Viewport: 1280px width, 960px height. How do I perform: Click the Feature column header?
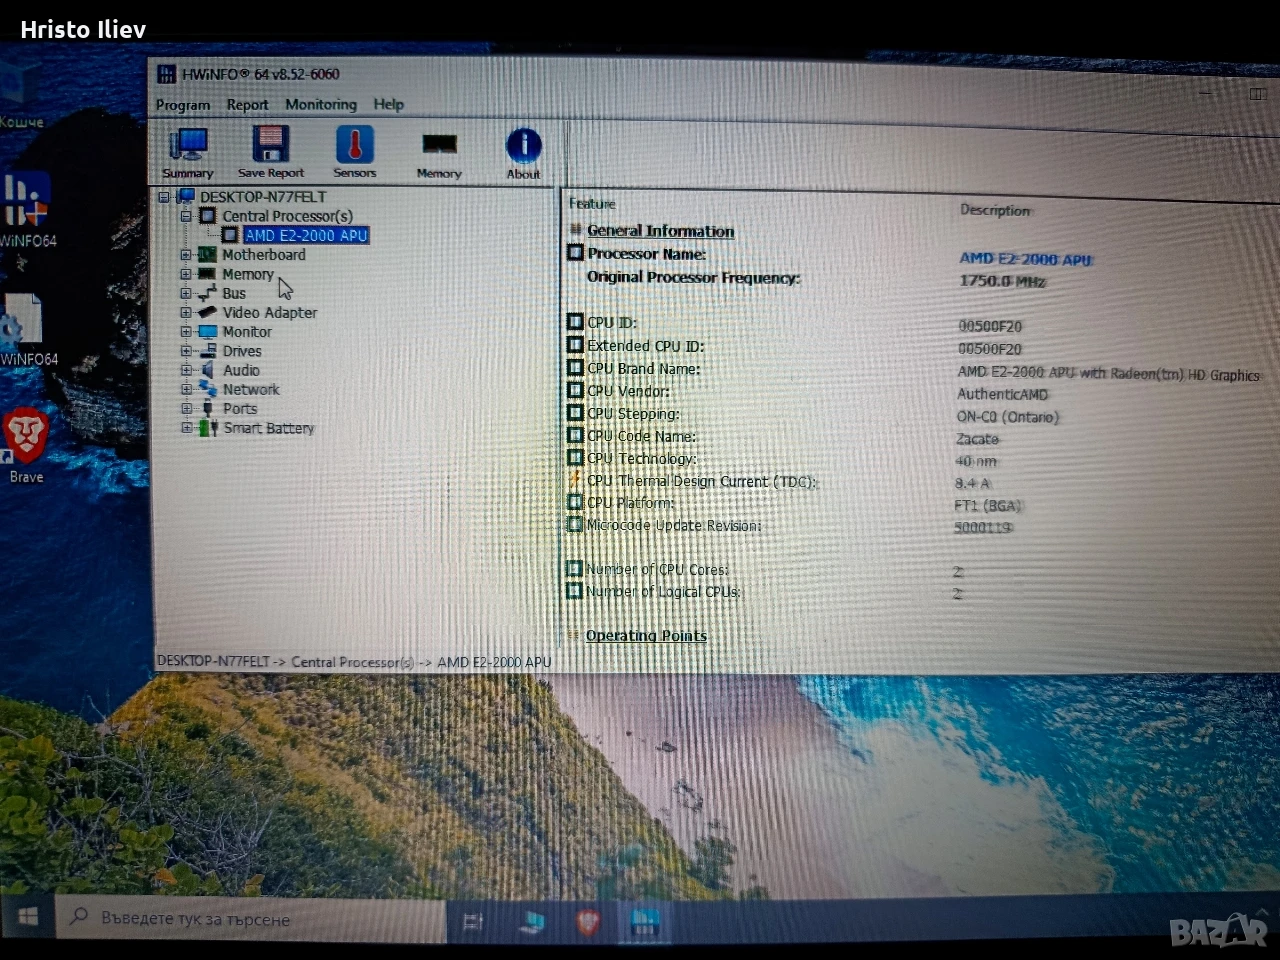click(x=593, y=204)
